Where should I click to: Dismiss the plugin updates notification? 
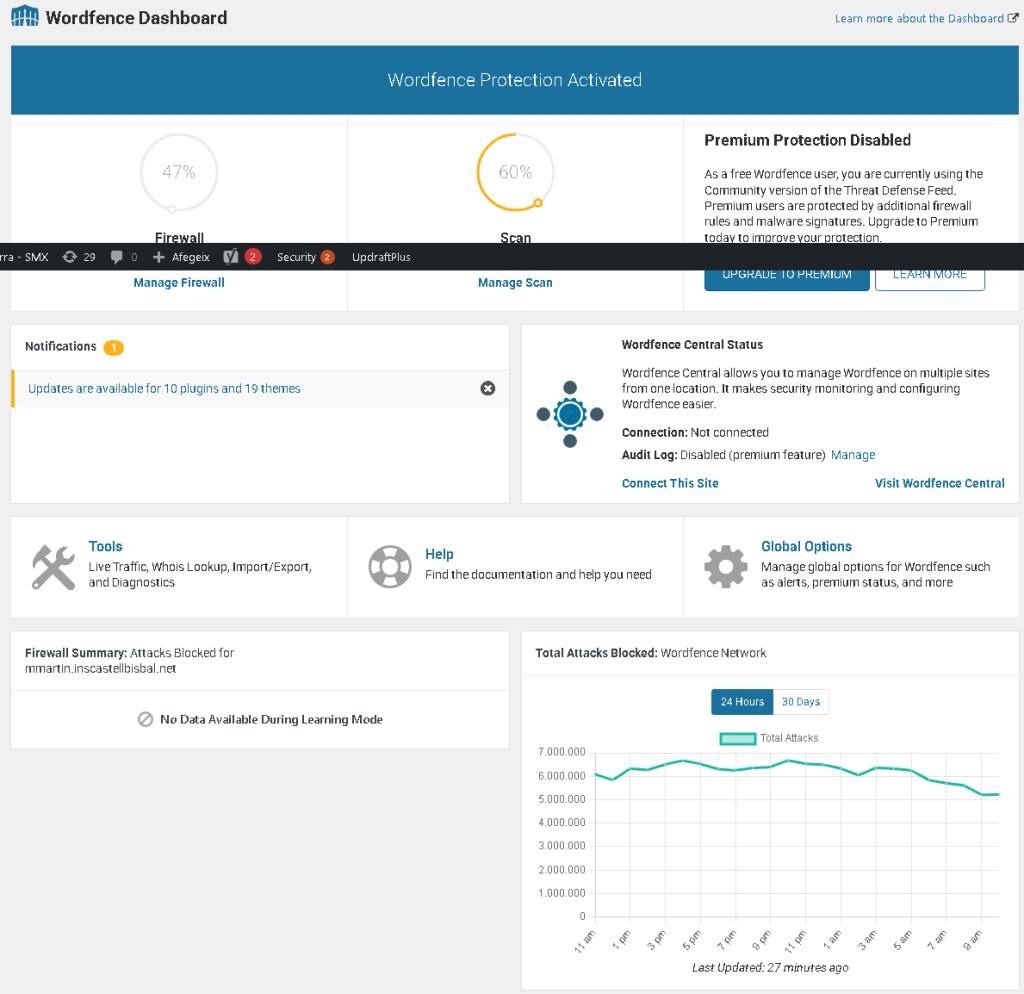pyautogui.click(x=488, y=388)
